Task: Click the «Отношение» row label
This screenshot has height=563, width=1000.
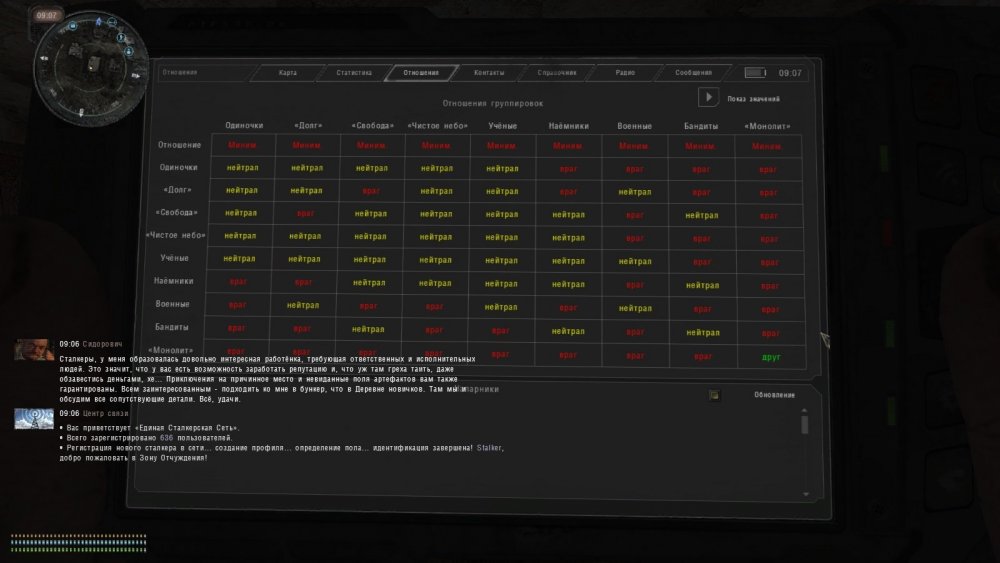Action: point(179,145)
